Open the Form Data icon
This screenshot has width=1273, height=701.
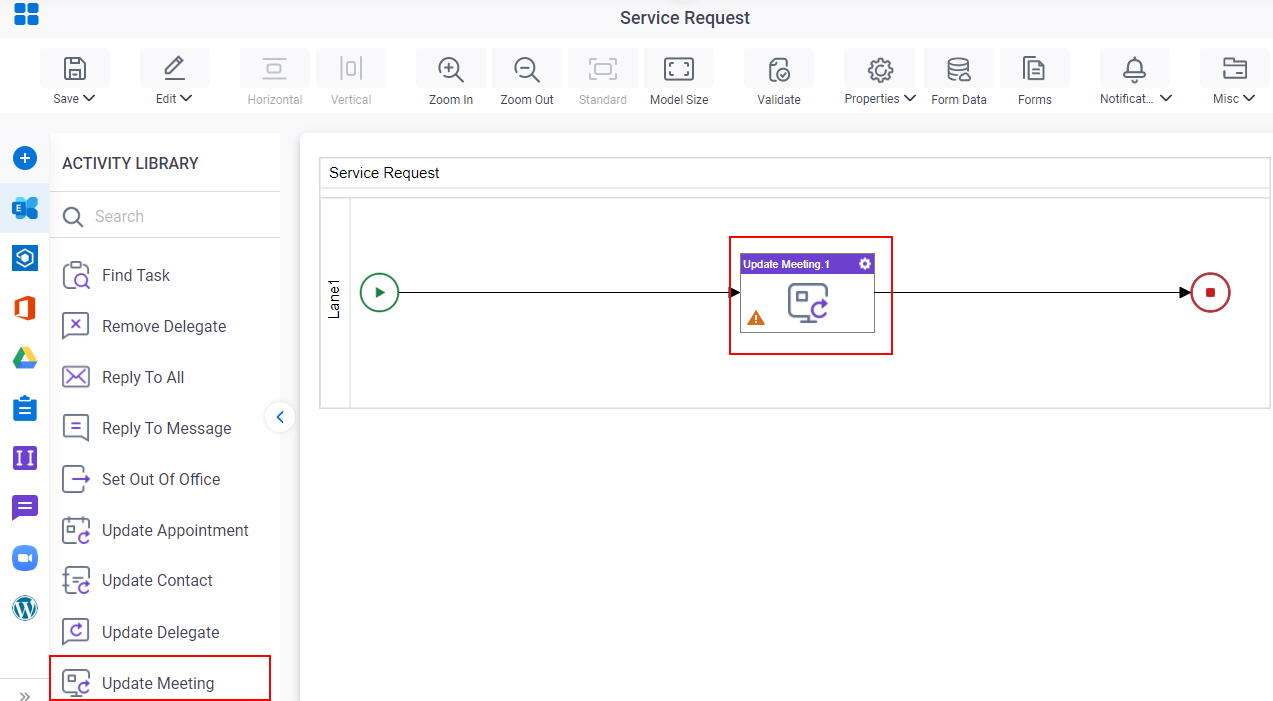click(959, 68)
